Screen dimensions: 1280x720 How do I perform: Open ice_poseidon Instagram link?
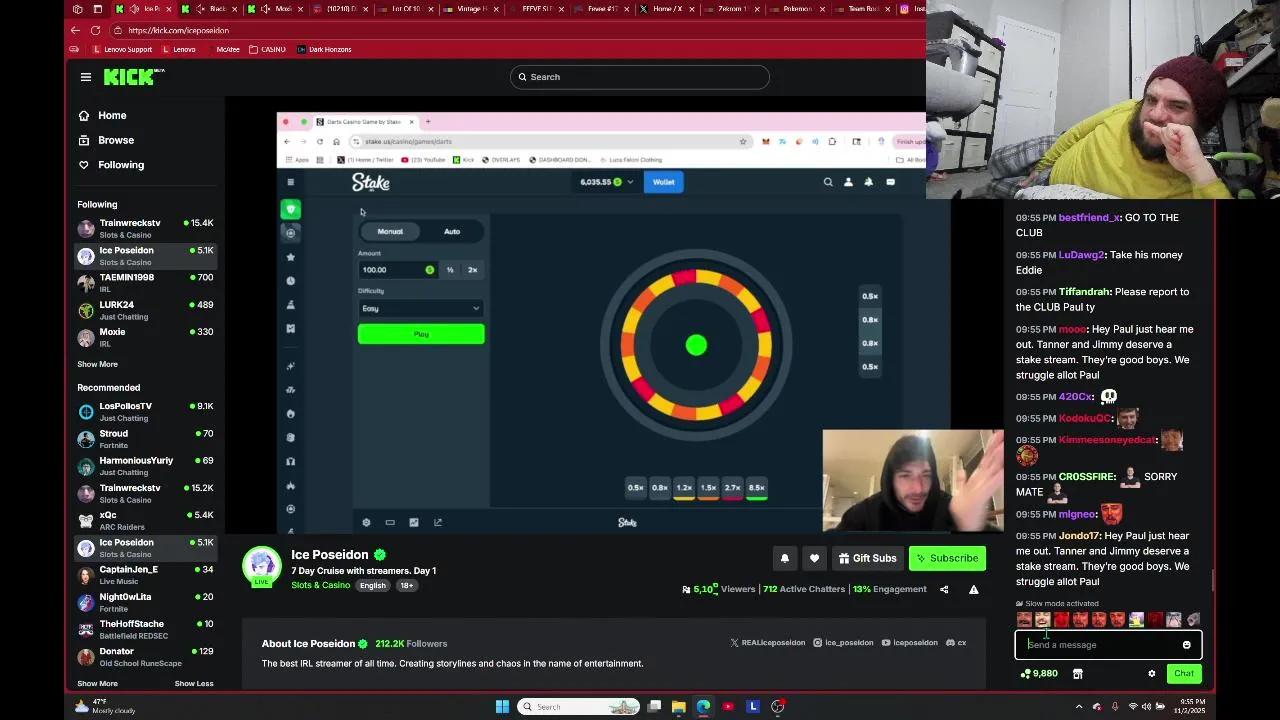(x=844, y=643)
